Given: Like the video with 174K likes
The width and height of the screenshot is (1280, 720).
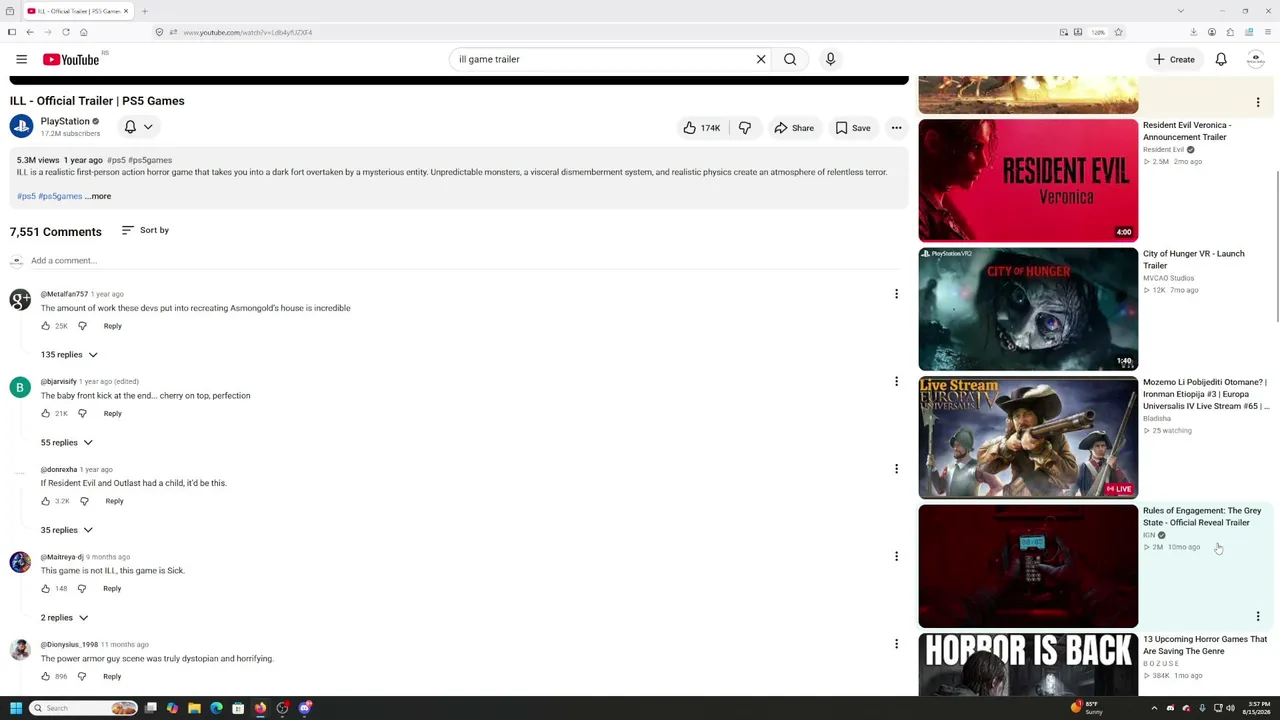Looking at the screenshot, I should coord(701,128).
